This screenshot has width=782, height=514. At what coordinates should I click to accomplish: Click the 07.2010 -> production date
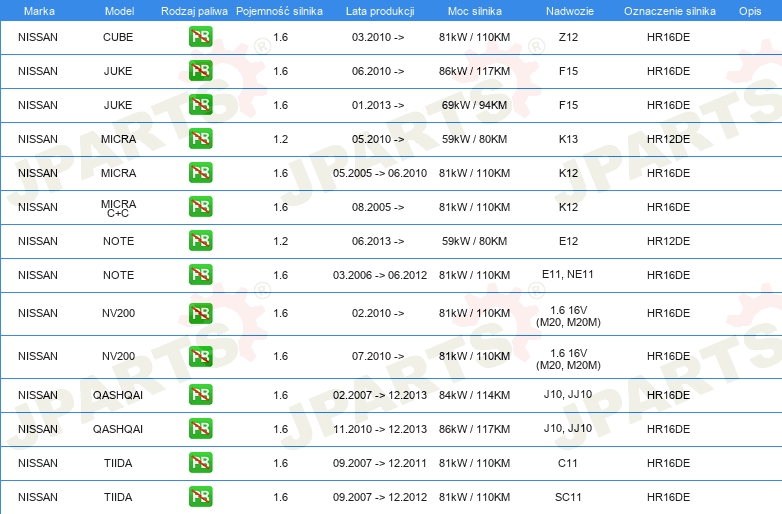[378, 356]
